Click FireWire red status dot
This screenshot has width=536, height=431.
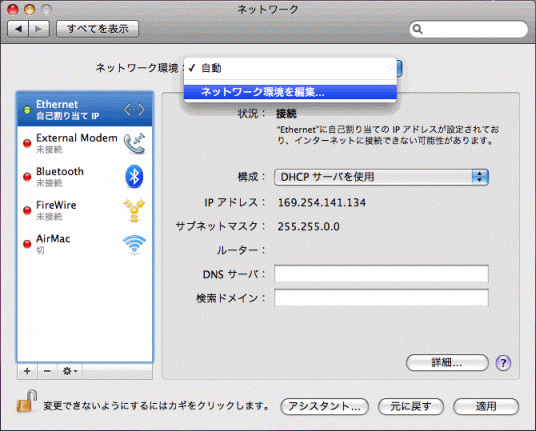(x=27, y=211)
